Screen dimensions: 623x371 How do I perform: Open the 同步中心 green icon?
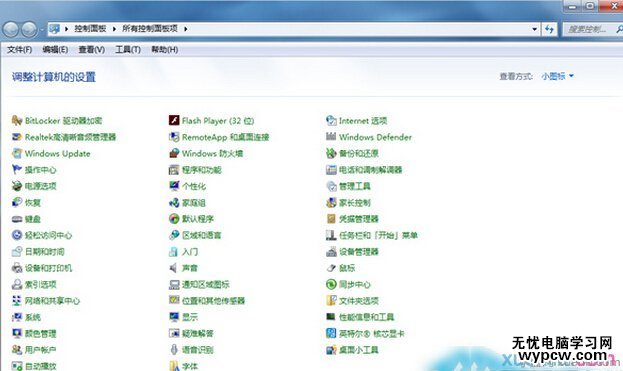(331, 284)
